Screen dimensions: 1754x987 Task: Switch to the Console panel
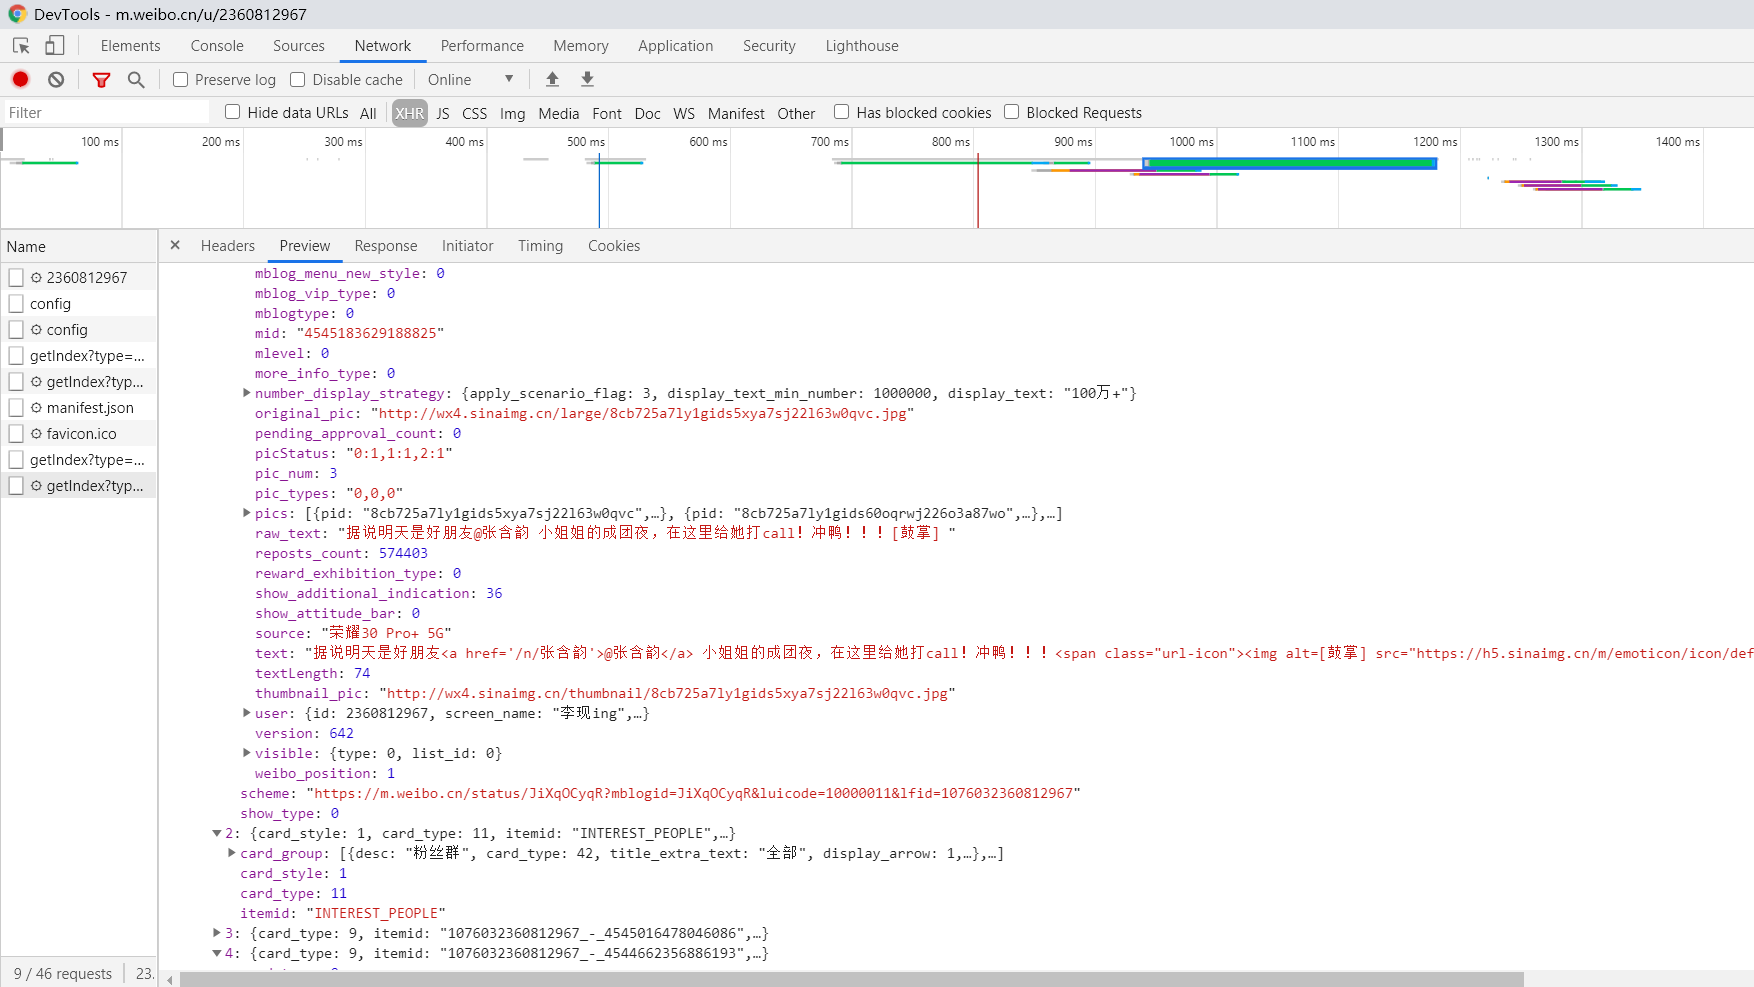pyautogui.click(x=217, y=46)
